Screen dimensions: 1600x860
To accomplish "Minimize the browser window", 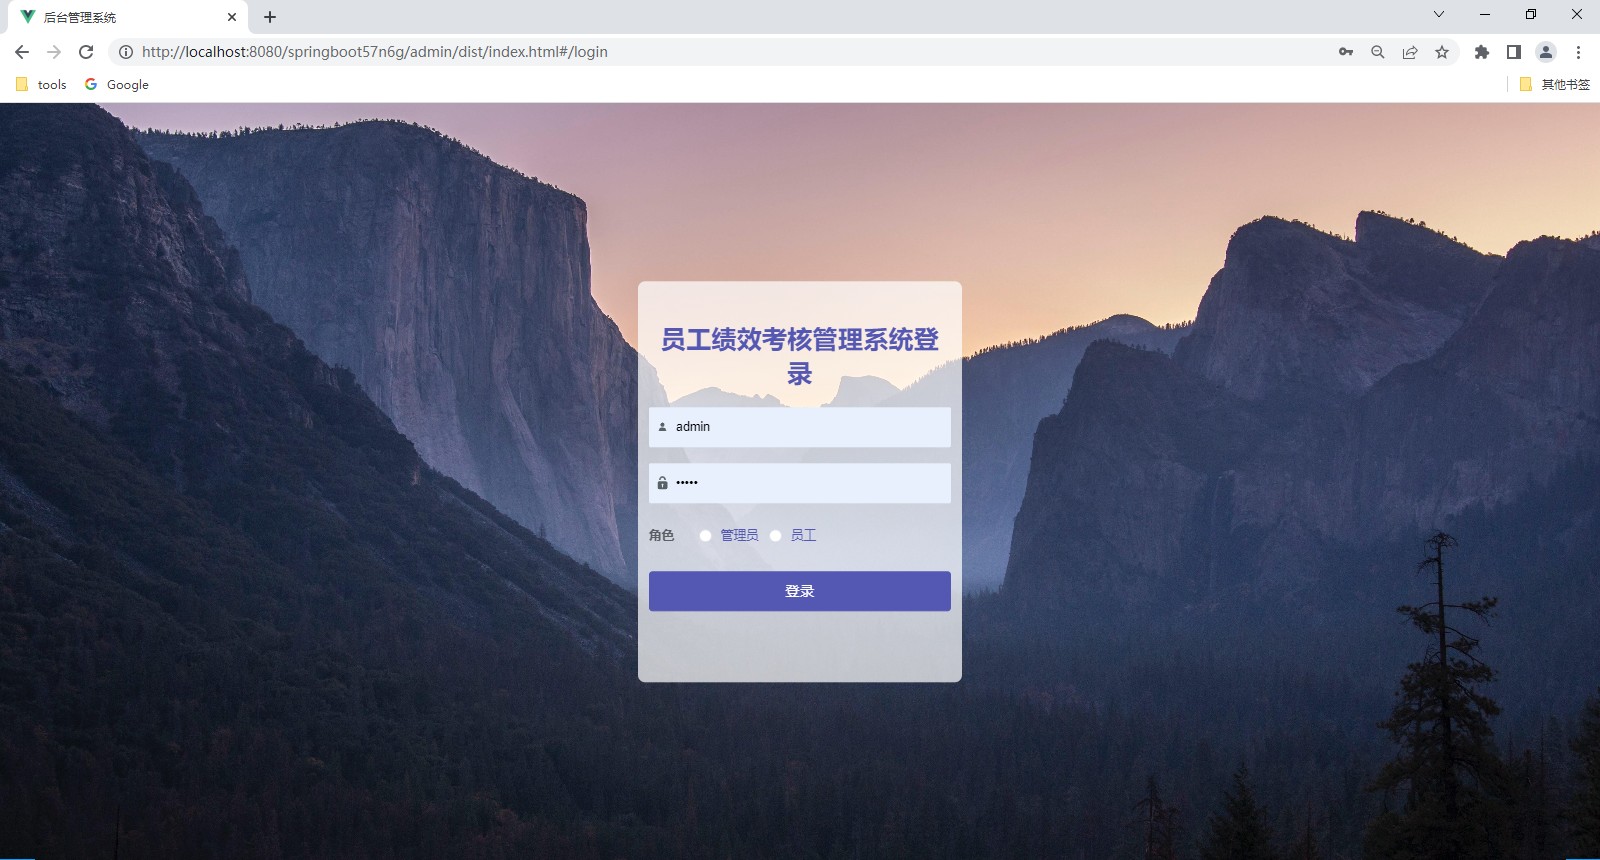I will [1485, 14].
